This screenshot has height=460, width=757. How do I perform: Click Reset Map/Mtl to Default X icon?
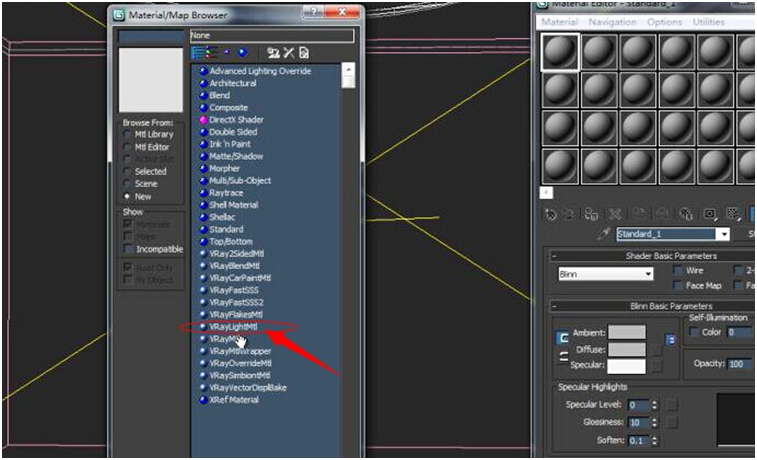click(x=615, y=214)
